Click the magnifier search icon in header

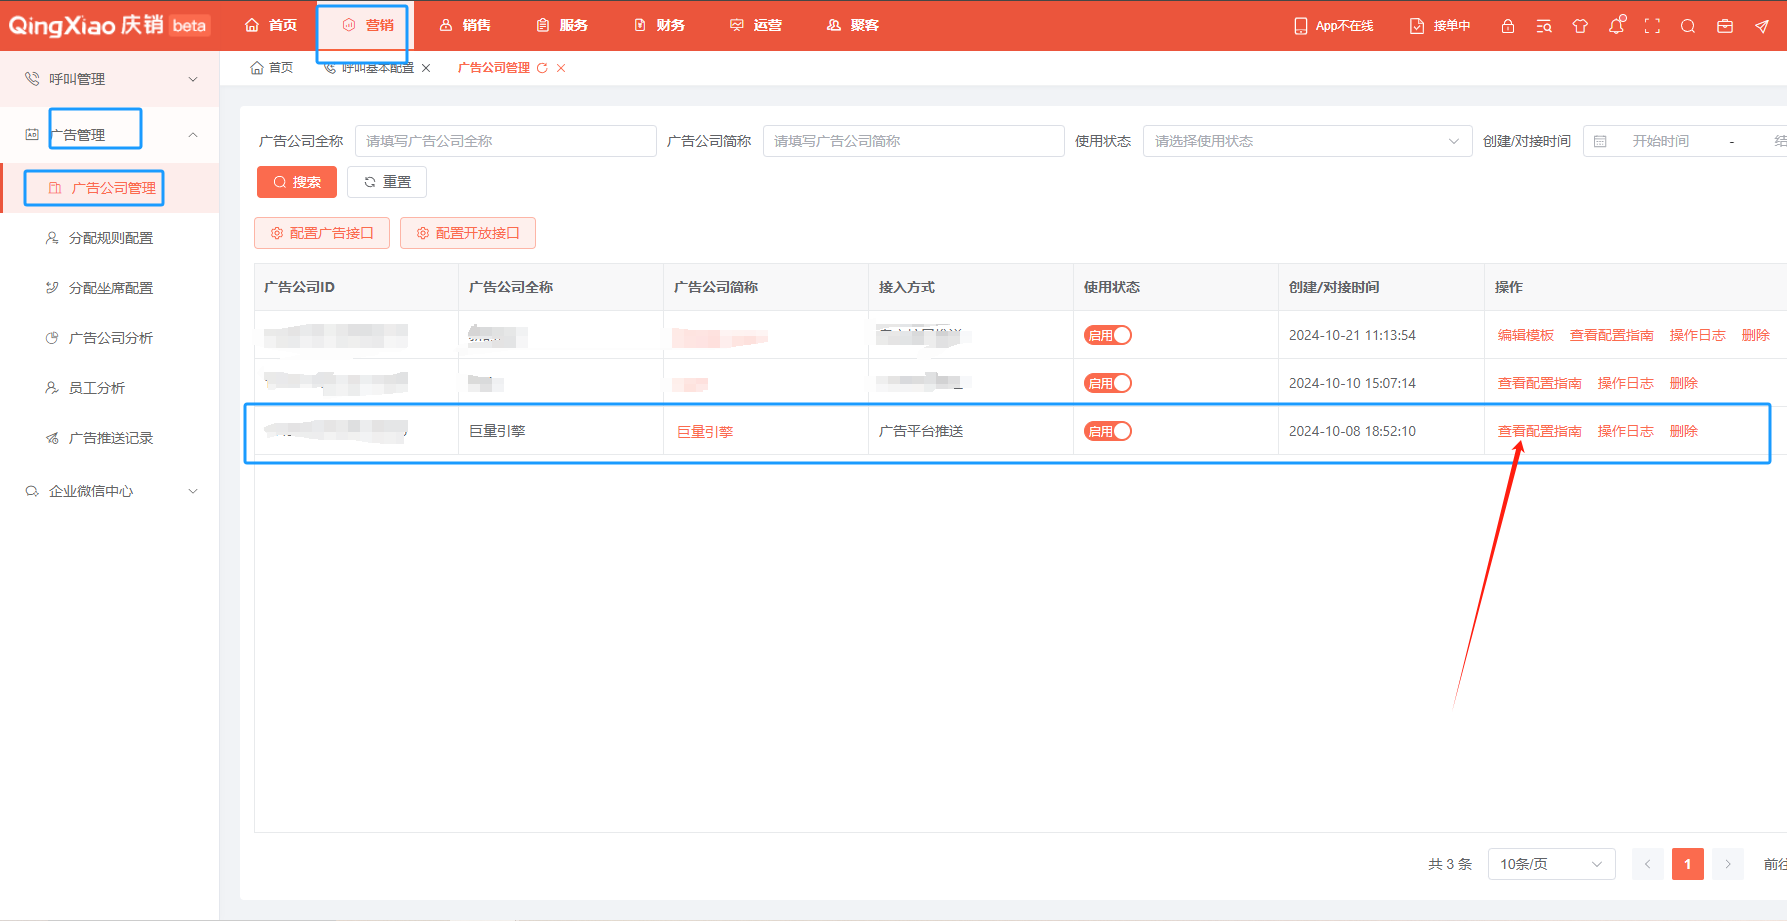coord(1688,26)
